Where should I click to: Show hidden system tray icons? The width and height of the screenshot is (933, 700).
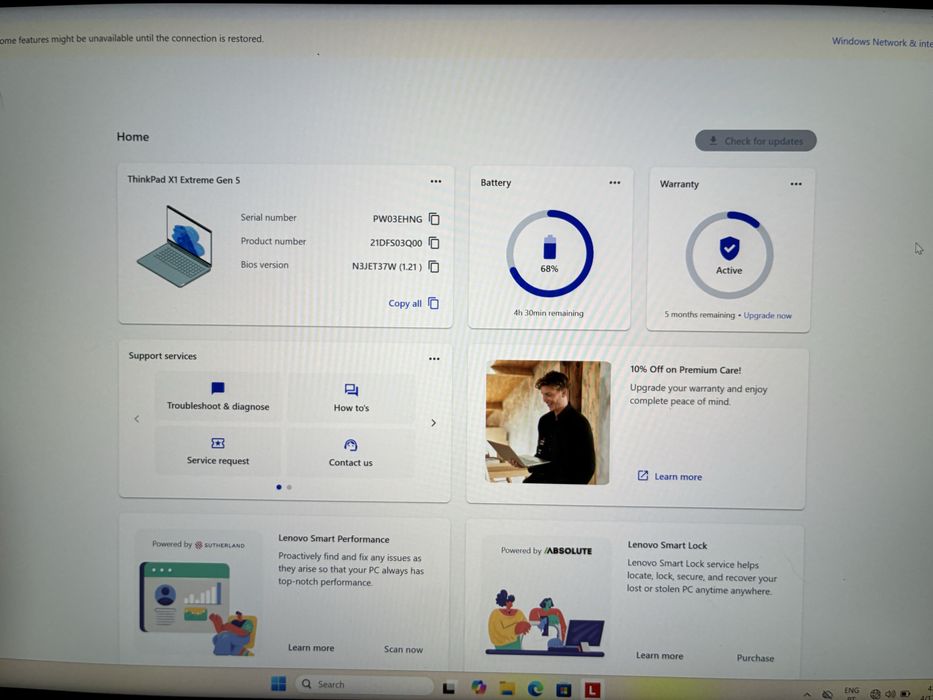[x=807, y=694]
